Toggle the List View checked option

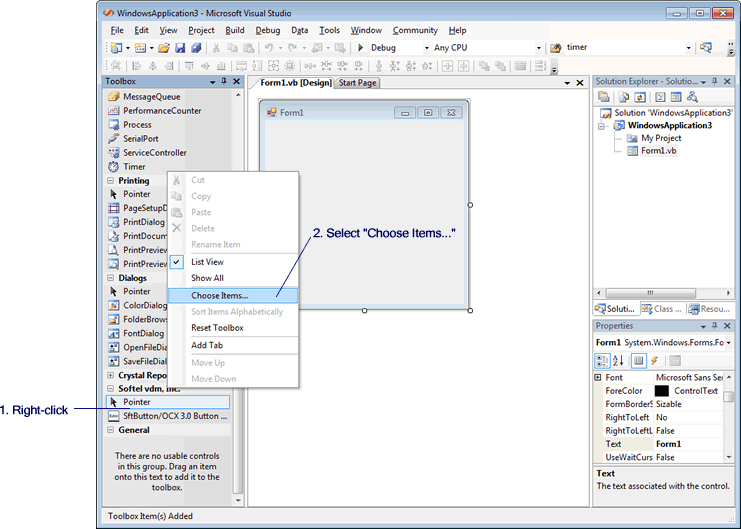click(x=207, y=262)
